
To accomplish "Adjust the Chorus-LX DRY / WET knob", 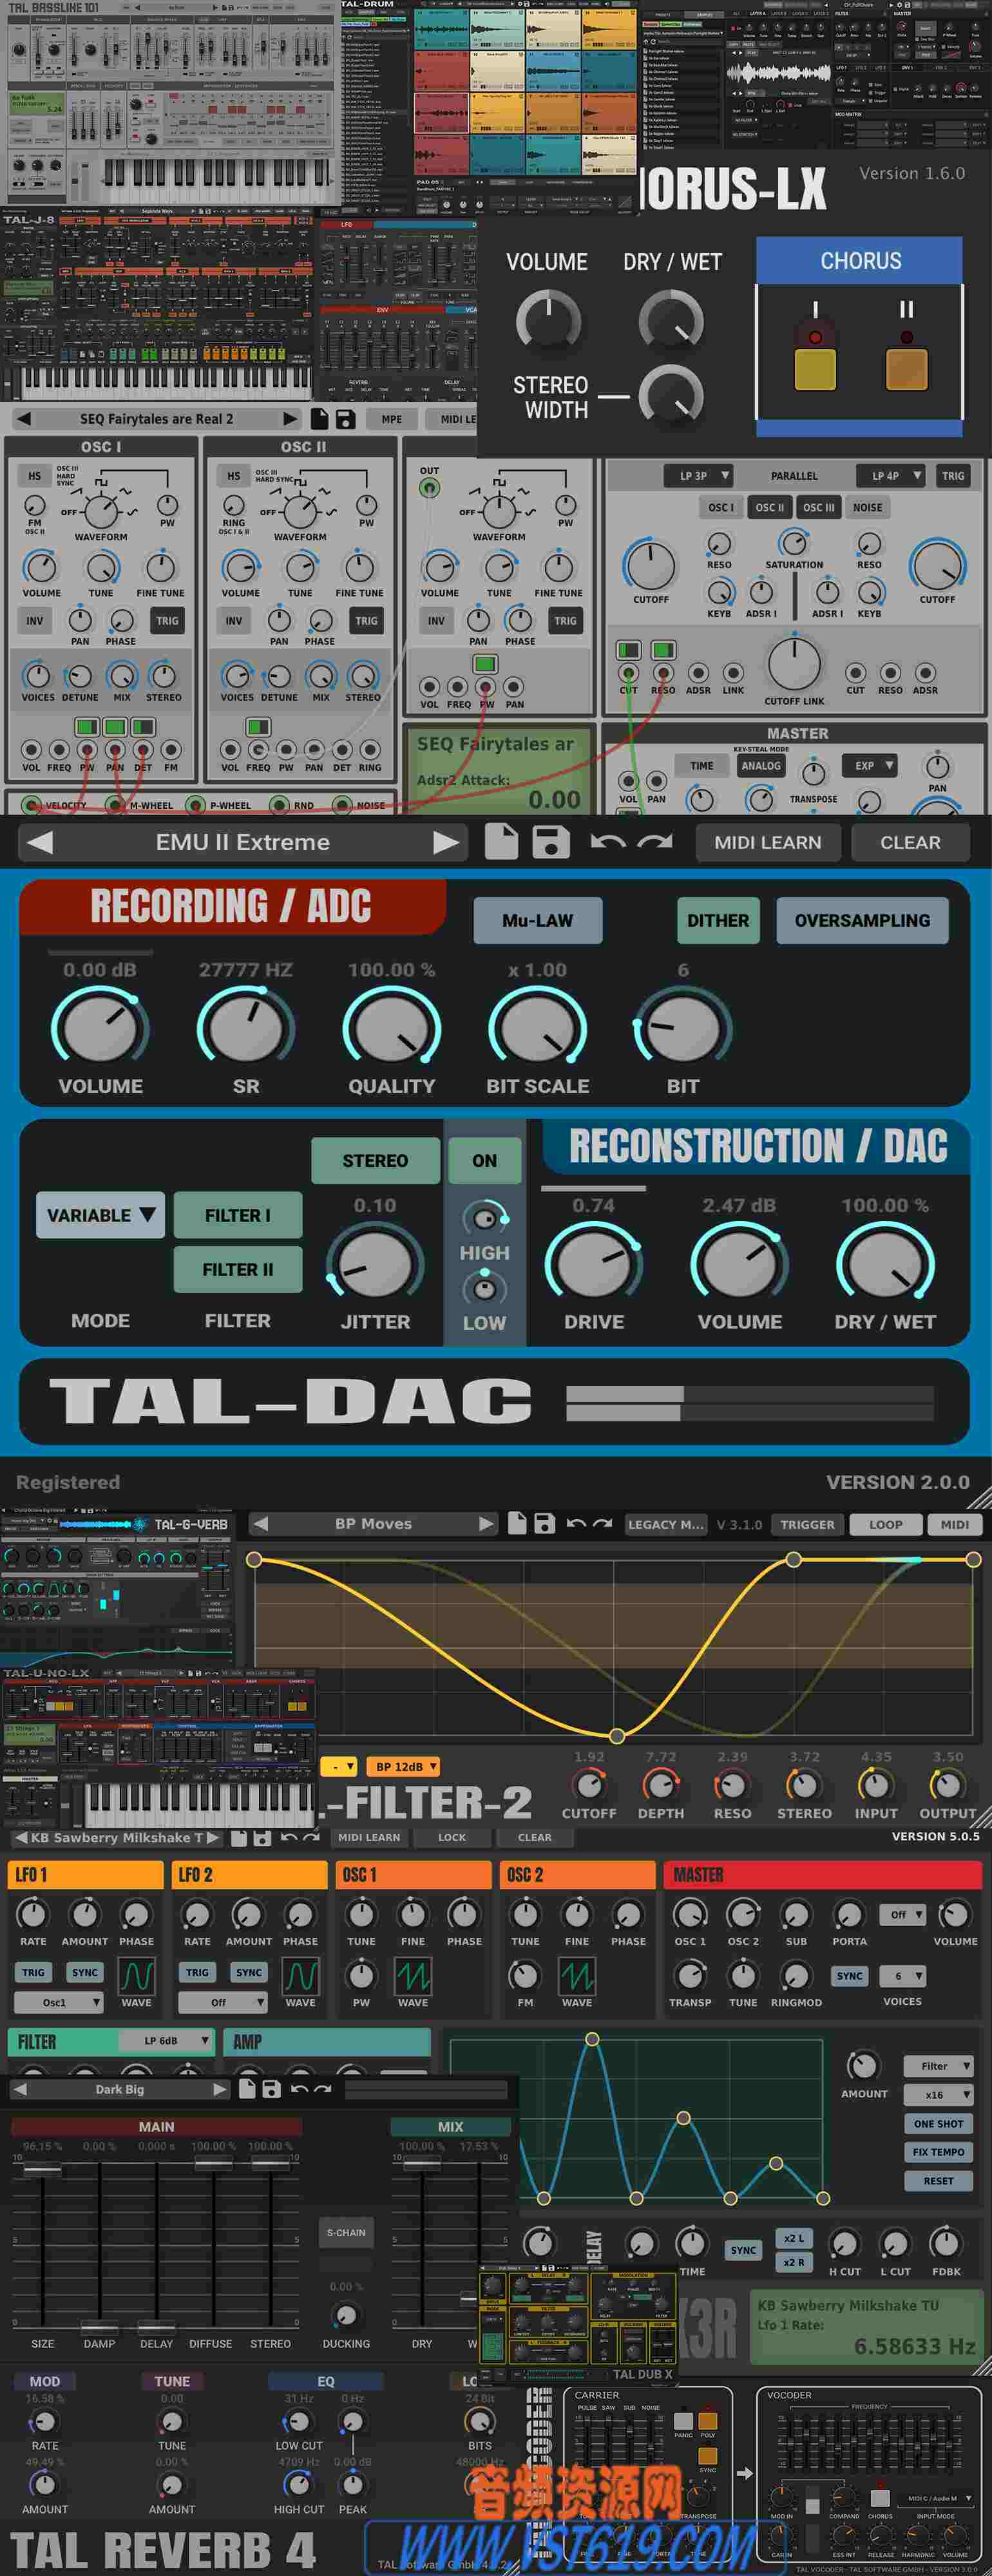I will (x=671, y=322).
